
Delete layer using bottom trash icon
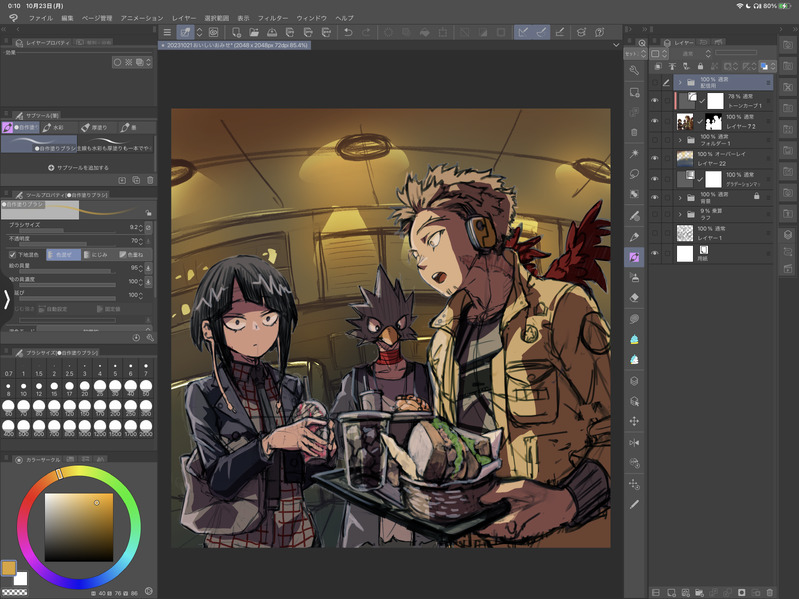point(769,592)
